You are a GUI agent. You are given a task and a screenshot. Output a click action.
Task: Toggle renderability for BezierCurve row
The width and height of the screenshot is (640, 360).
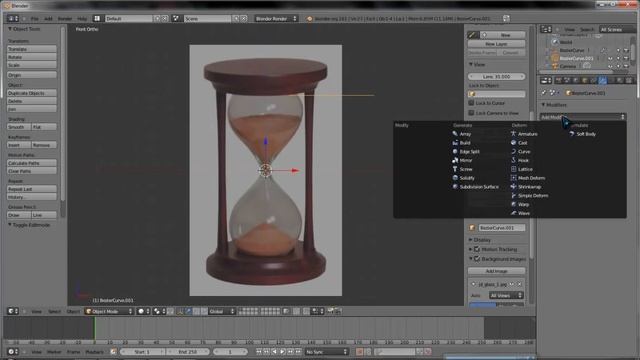626,50
